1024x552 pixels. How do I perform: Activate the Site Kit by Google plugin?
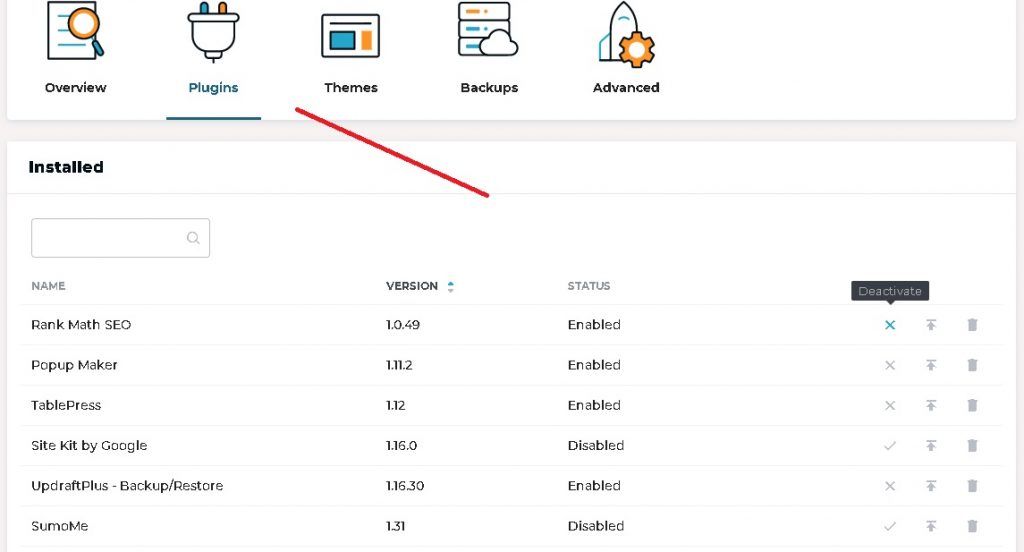[889, 446]
